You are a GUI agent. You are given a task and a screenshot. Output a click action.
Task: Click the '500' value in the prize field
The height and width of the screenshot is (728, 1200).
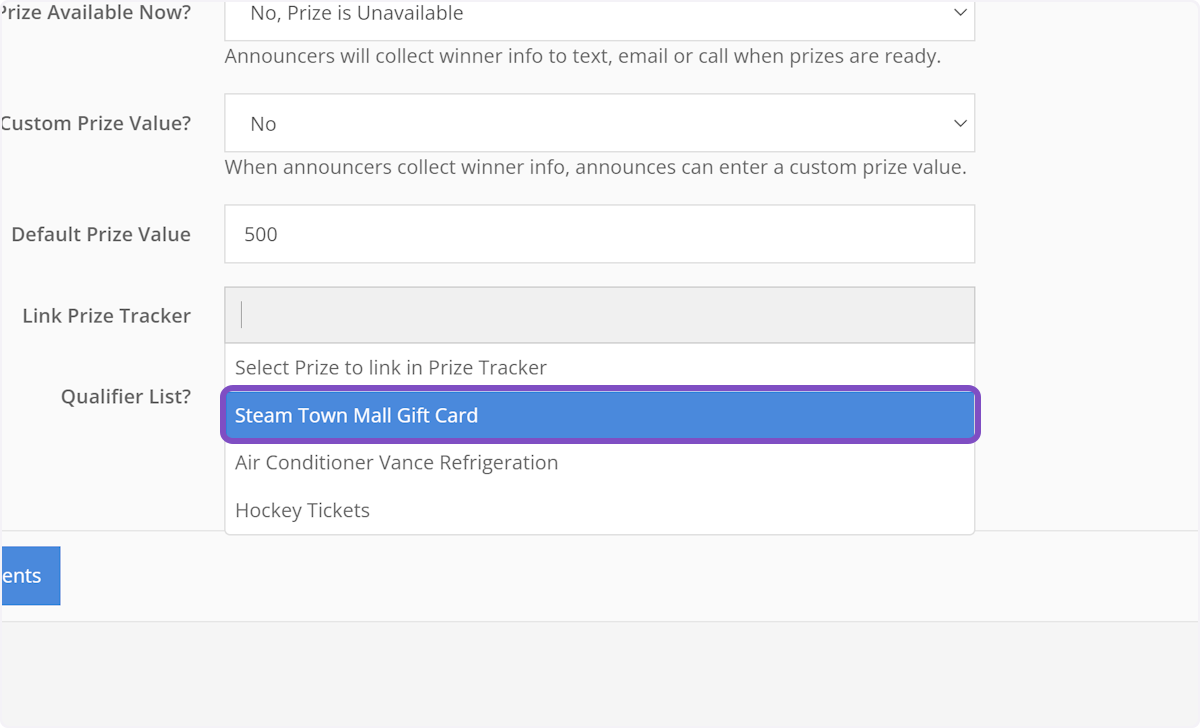(261, 234)
